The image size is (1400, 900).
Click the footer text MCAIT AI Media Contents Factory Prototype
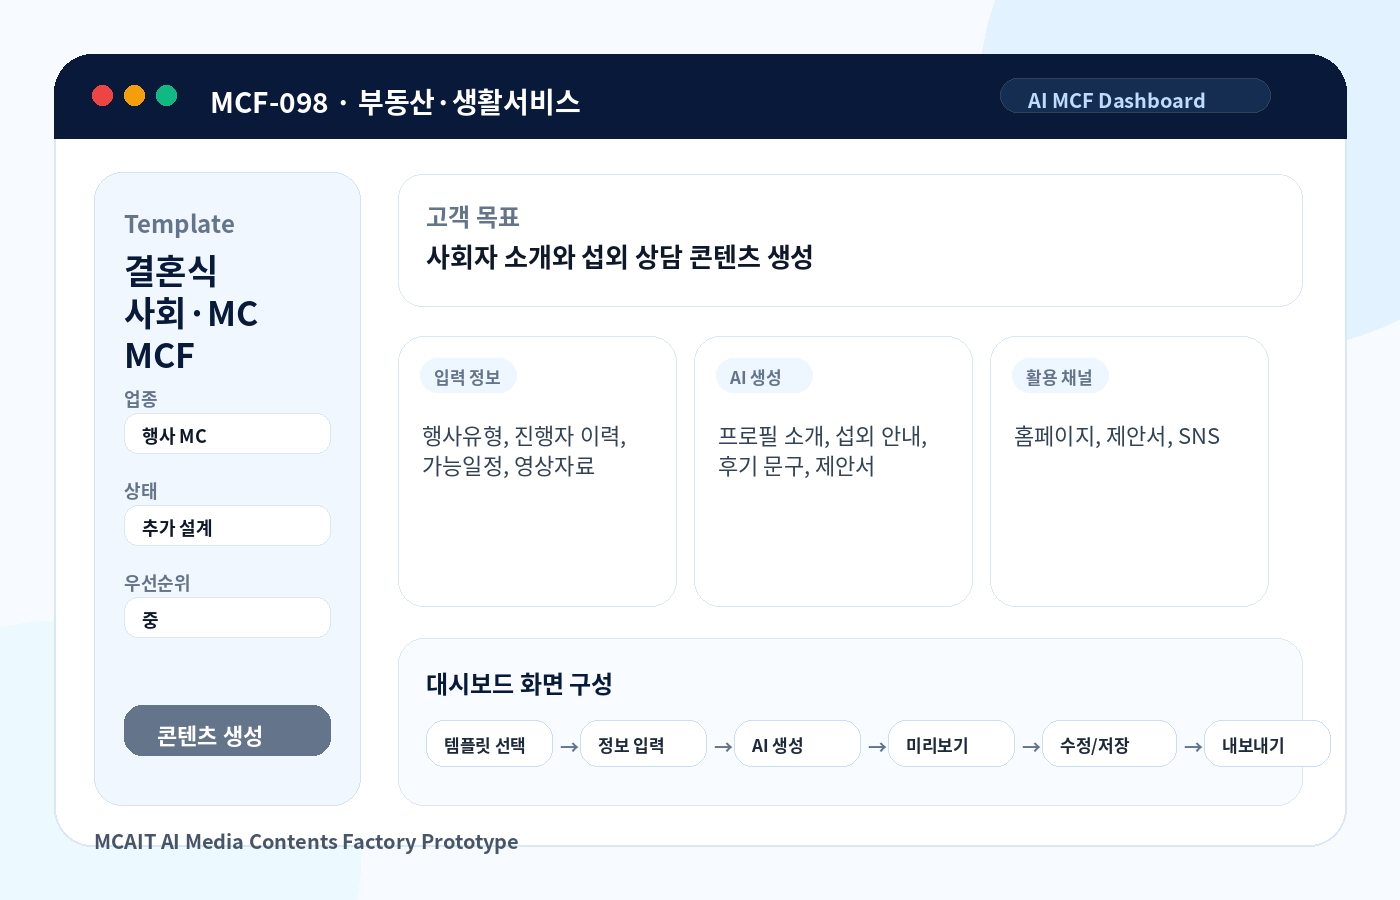point(306,841)
